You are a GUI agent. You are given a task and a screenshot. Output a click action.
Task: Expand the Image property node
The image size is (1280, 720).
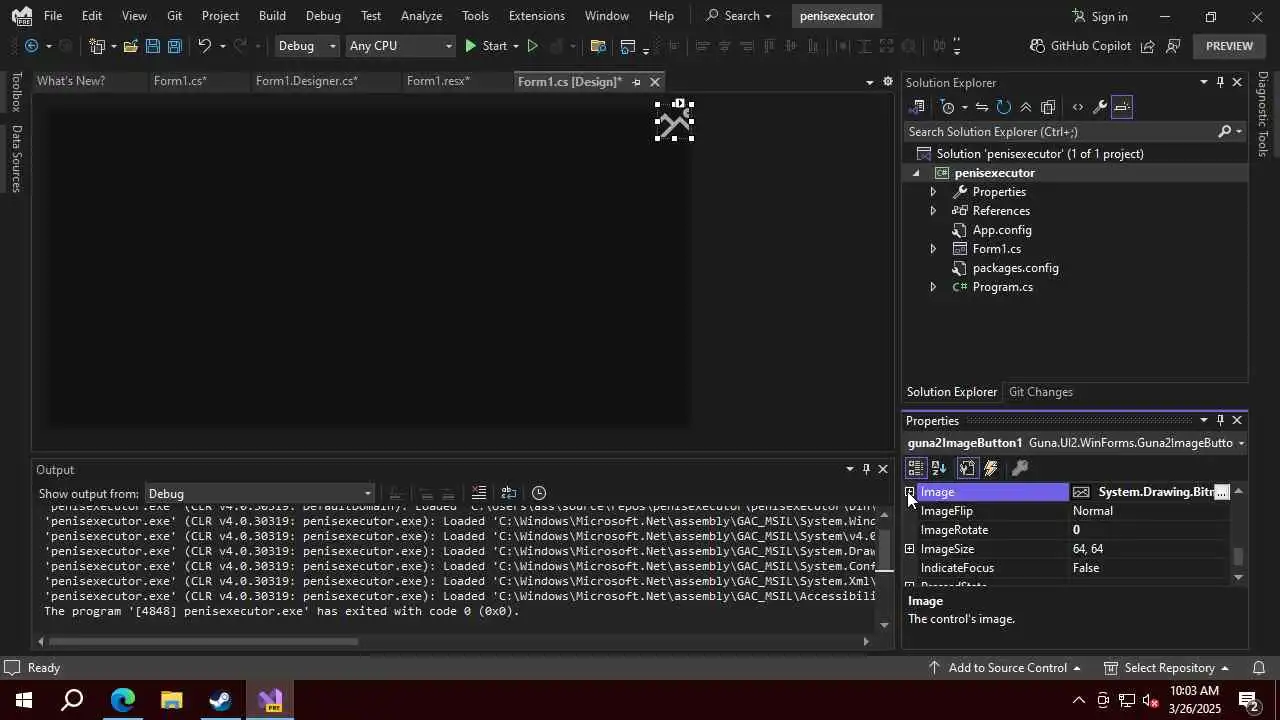click(x=910, y=492)
